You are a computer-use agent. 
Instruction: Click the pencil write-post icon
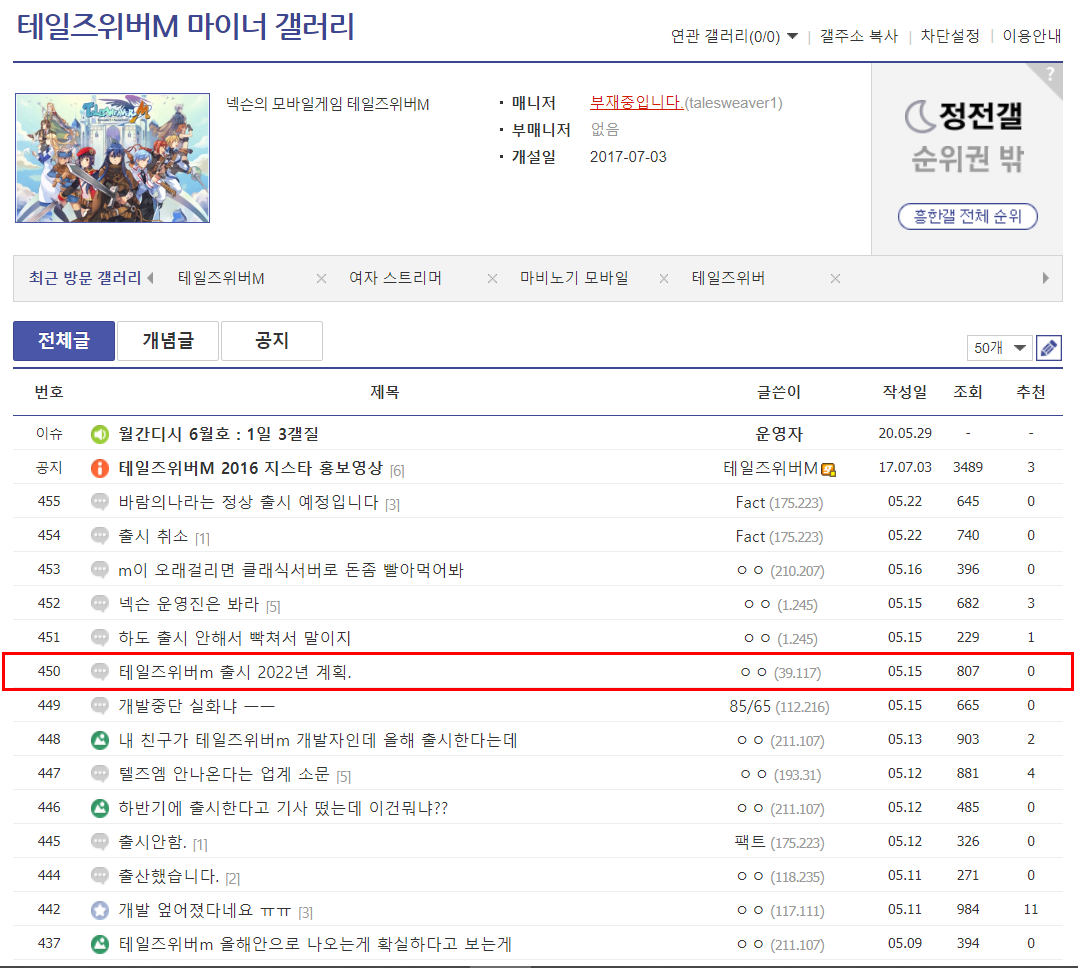1048,348
